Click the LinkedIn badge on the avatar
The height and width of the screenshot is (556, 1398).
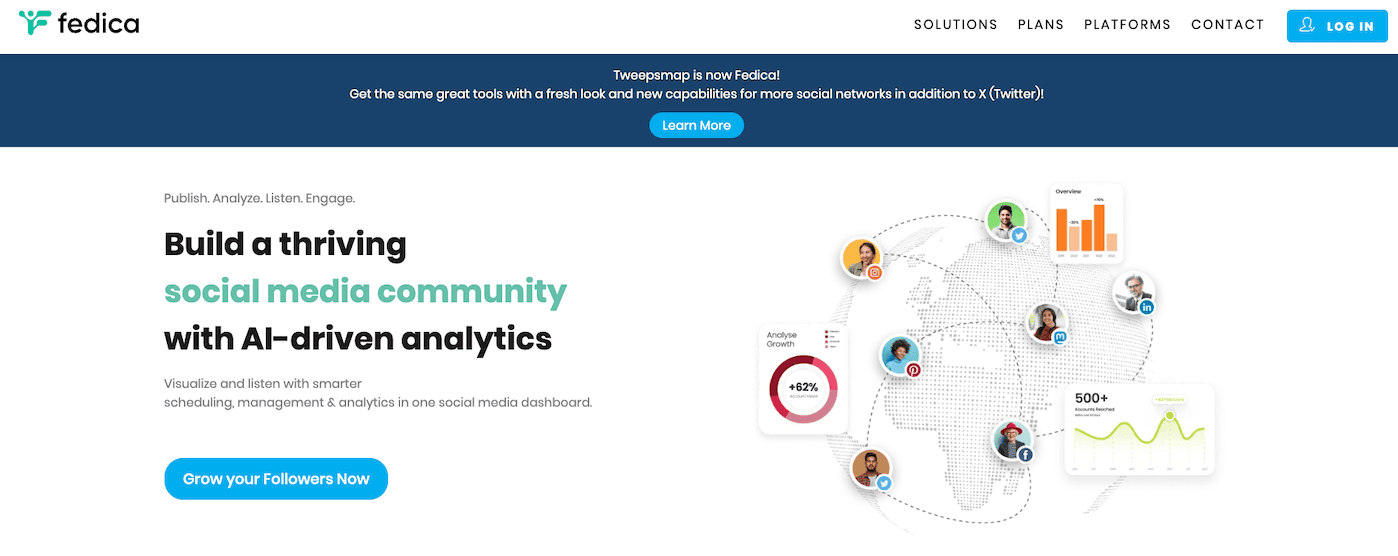[1147, 307]
